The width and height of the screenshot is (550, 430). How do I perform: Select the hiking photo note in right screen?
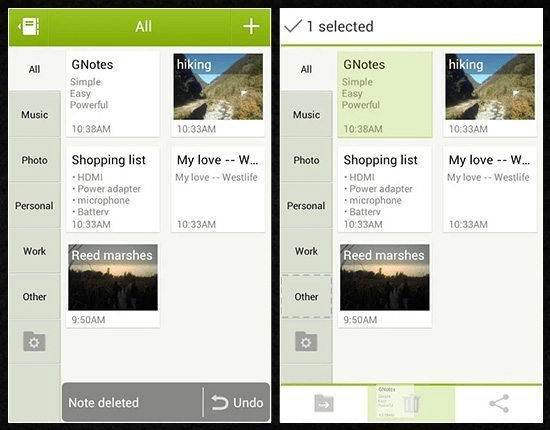[490, 94]
